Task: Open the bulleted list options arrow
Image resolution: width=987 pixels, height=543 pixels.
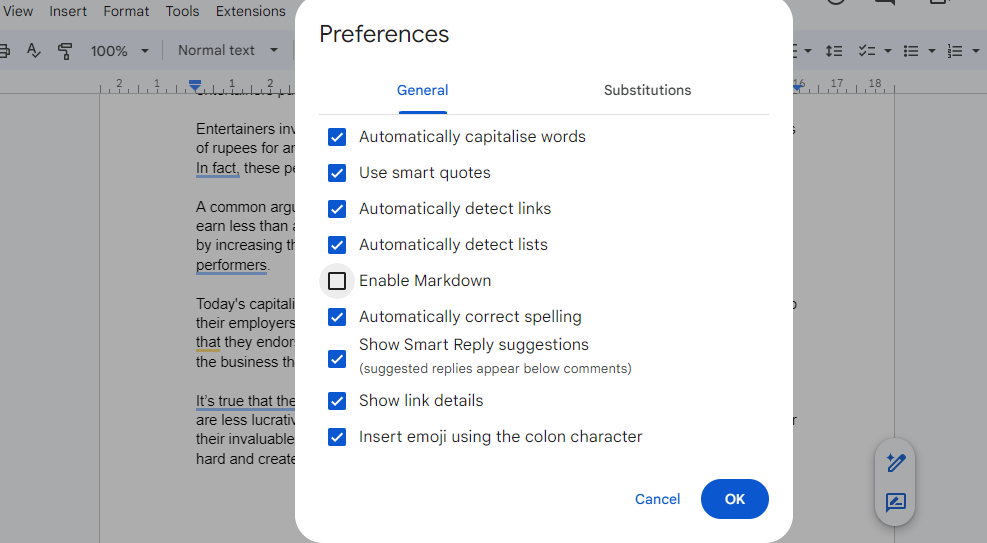Action: (x=932, y=50)
